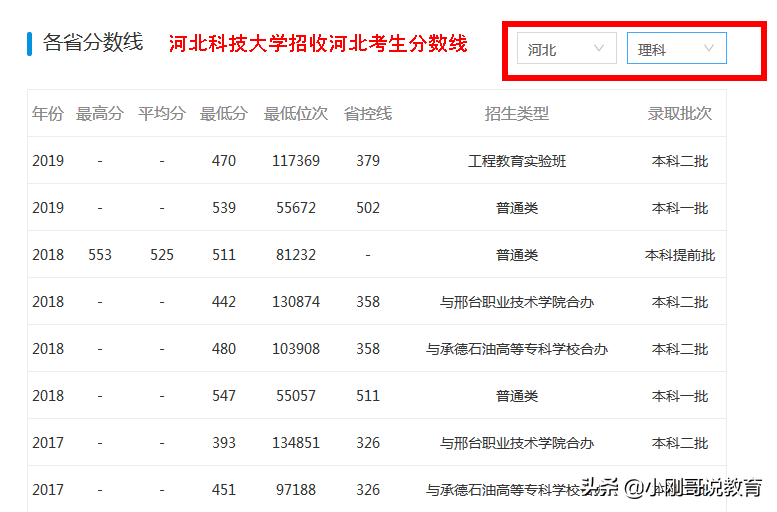The height and width of the screenshot is (512, 777).
Task: Select the 工程教育实验班 enrollment type cell
Action: point(516,161)
